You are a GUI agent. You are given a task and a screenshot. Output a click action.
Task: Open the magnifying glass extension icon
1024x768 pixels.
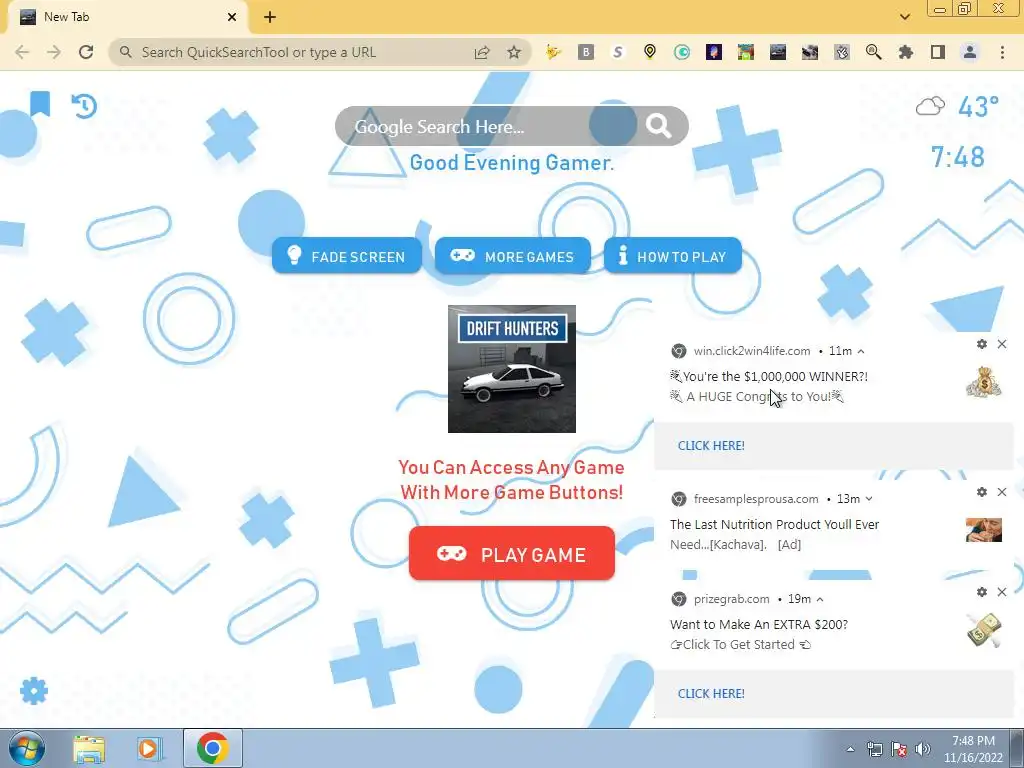[x=873, y=52]
